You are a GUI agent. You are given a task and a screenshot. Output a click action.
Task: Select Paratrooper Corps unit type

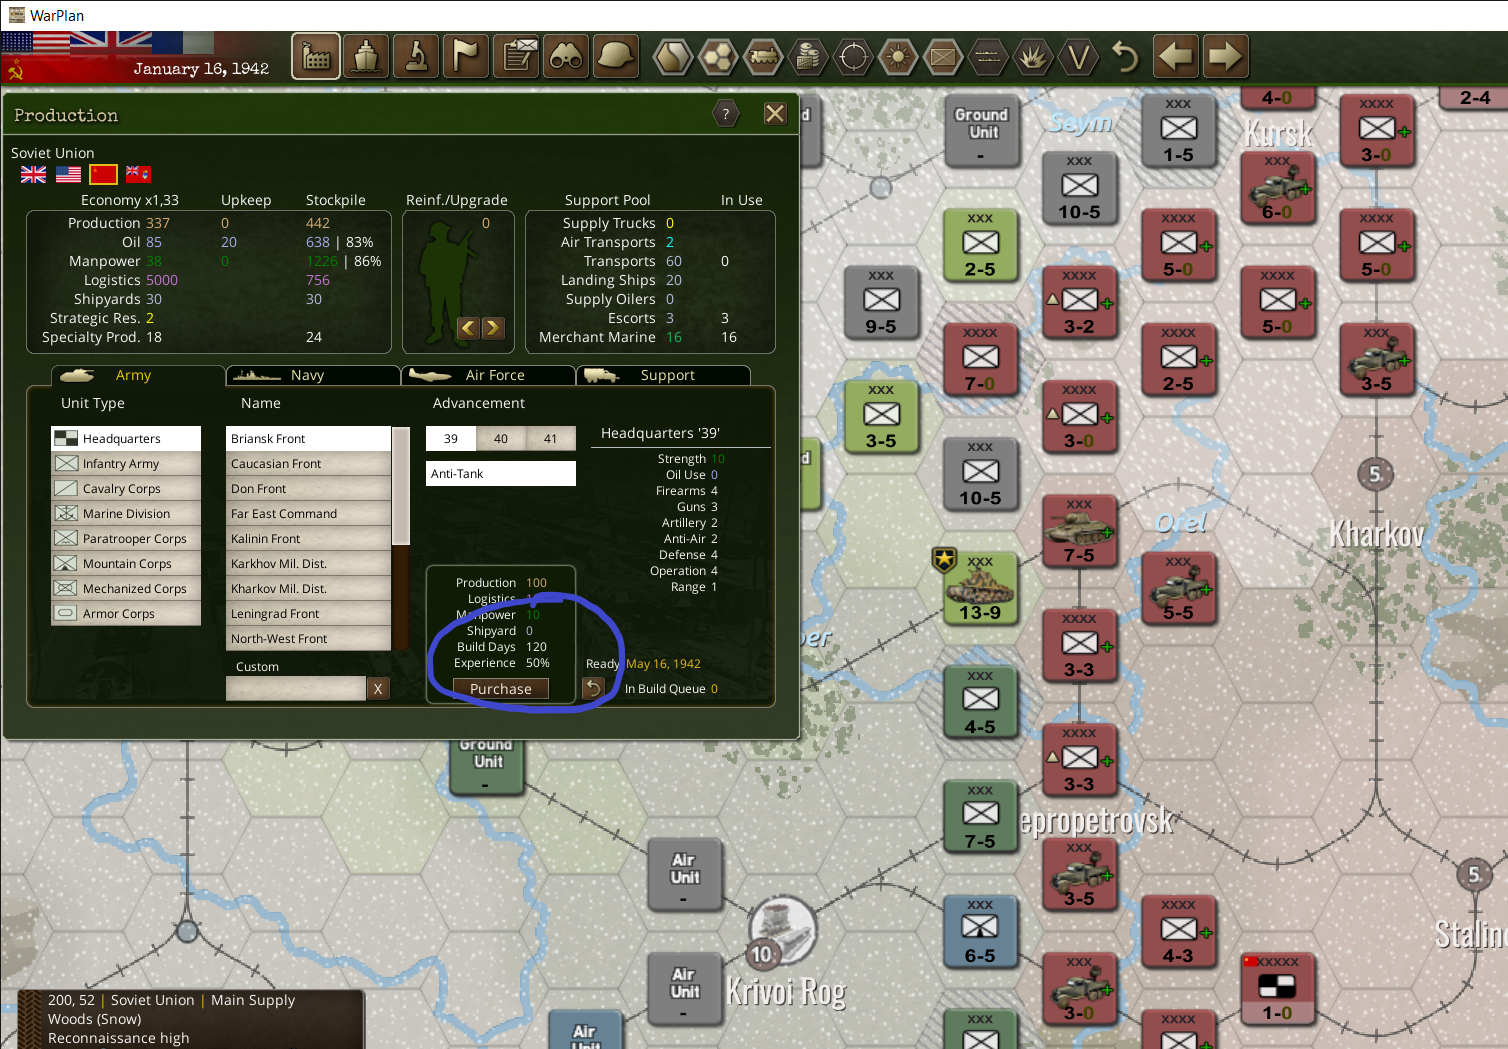pyautogui.click(x=126, y=538)
